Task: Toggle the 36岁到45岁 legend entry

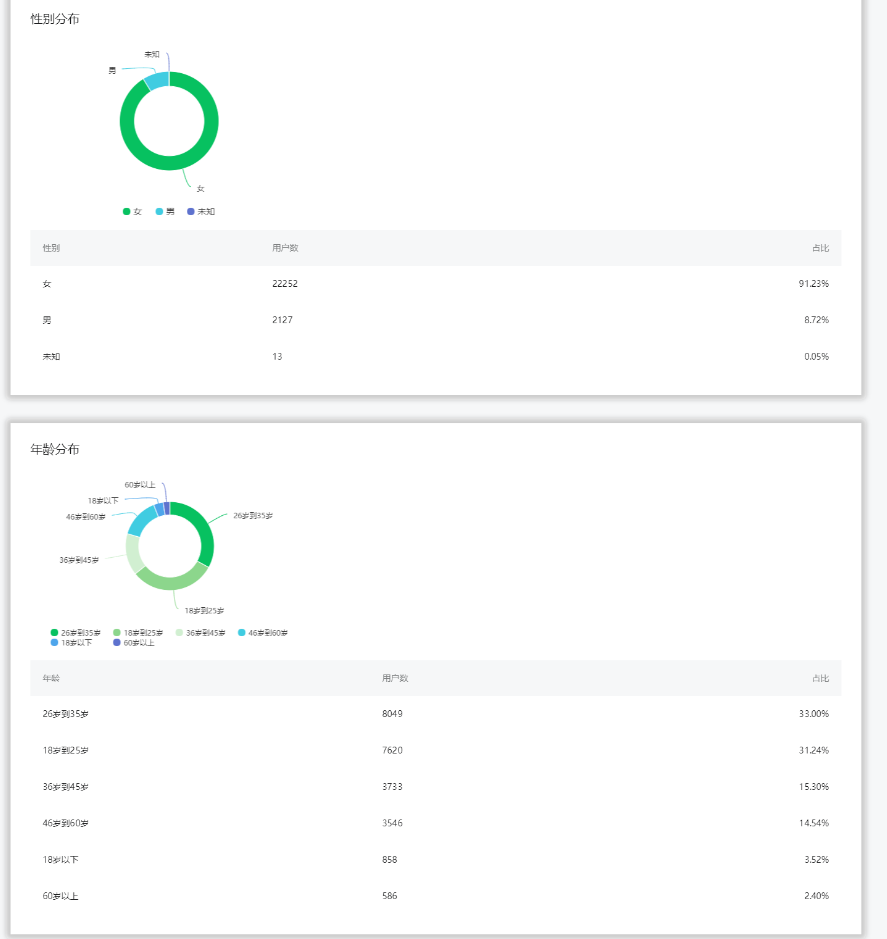Action: [x=201, y=632]
